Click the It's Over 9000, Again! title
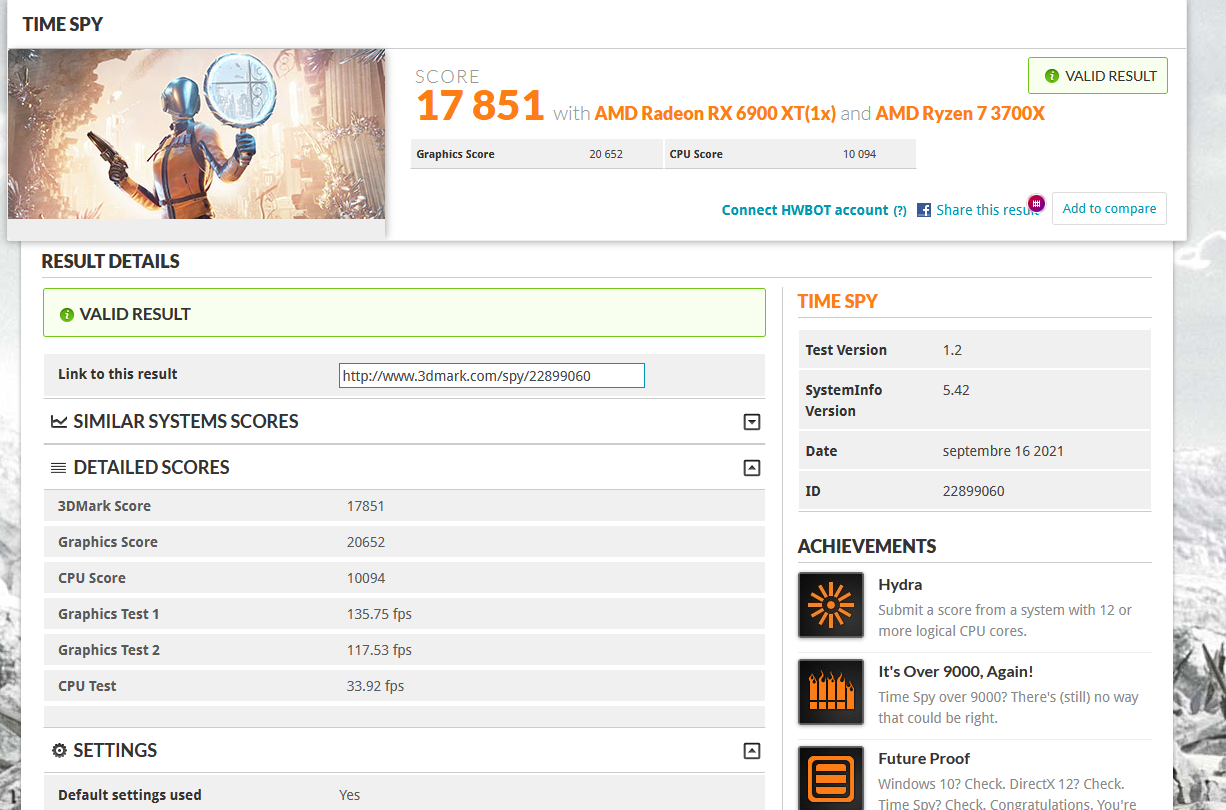The width and height of the screenshot is (1226, 810). [x=956, y=672]
